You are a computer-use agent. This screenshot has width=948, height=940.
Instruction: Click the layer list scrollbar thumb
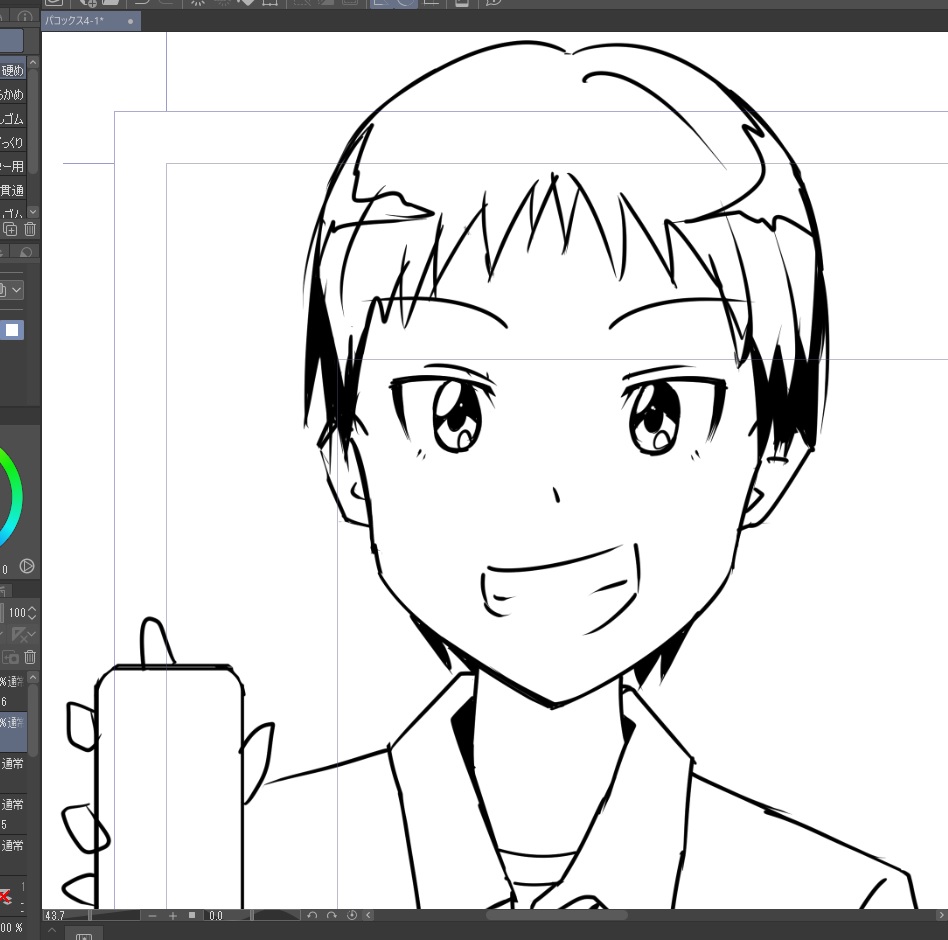click(x=33, y=719)
